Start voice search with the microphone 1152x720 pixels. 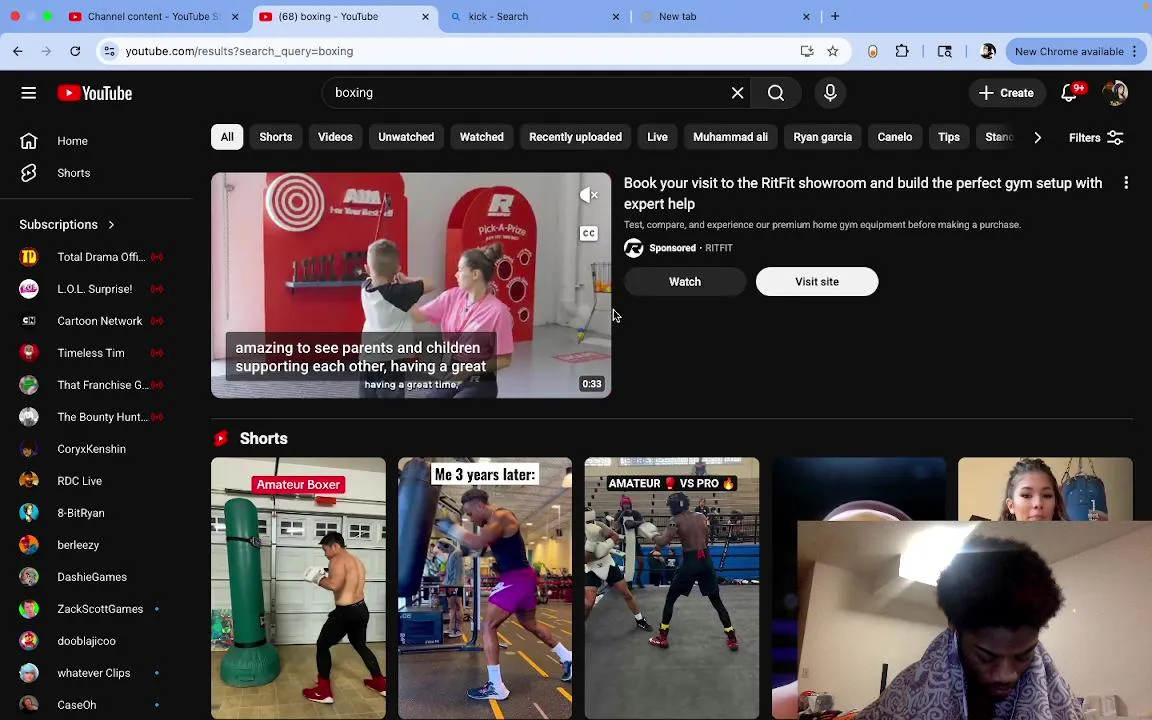click(x=830, y=93)
